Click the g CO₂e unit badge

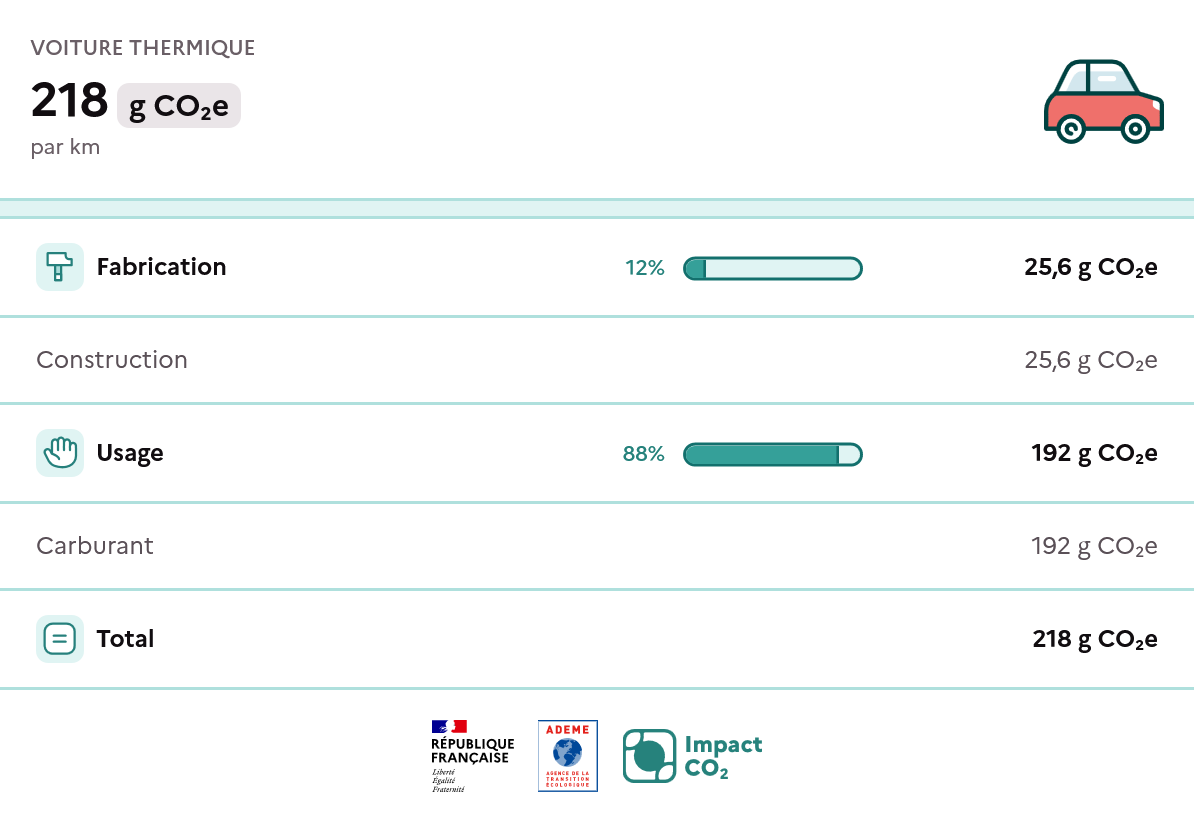tap(179, 106)
